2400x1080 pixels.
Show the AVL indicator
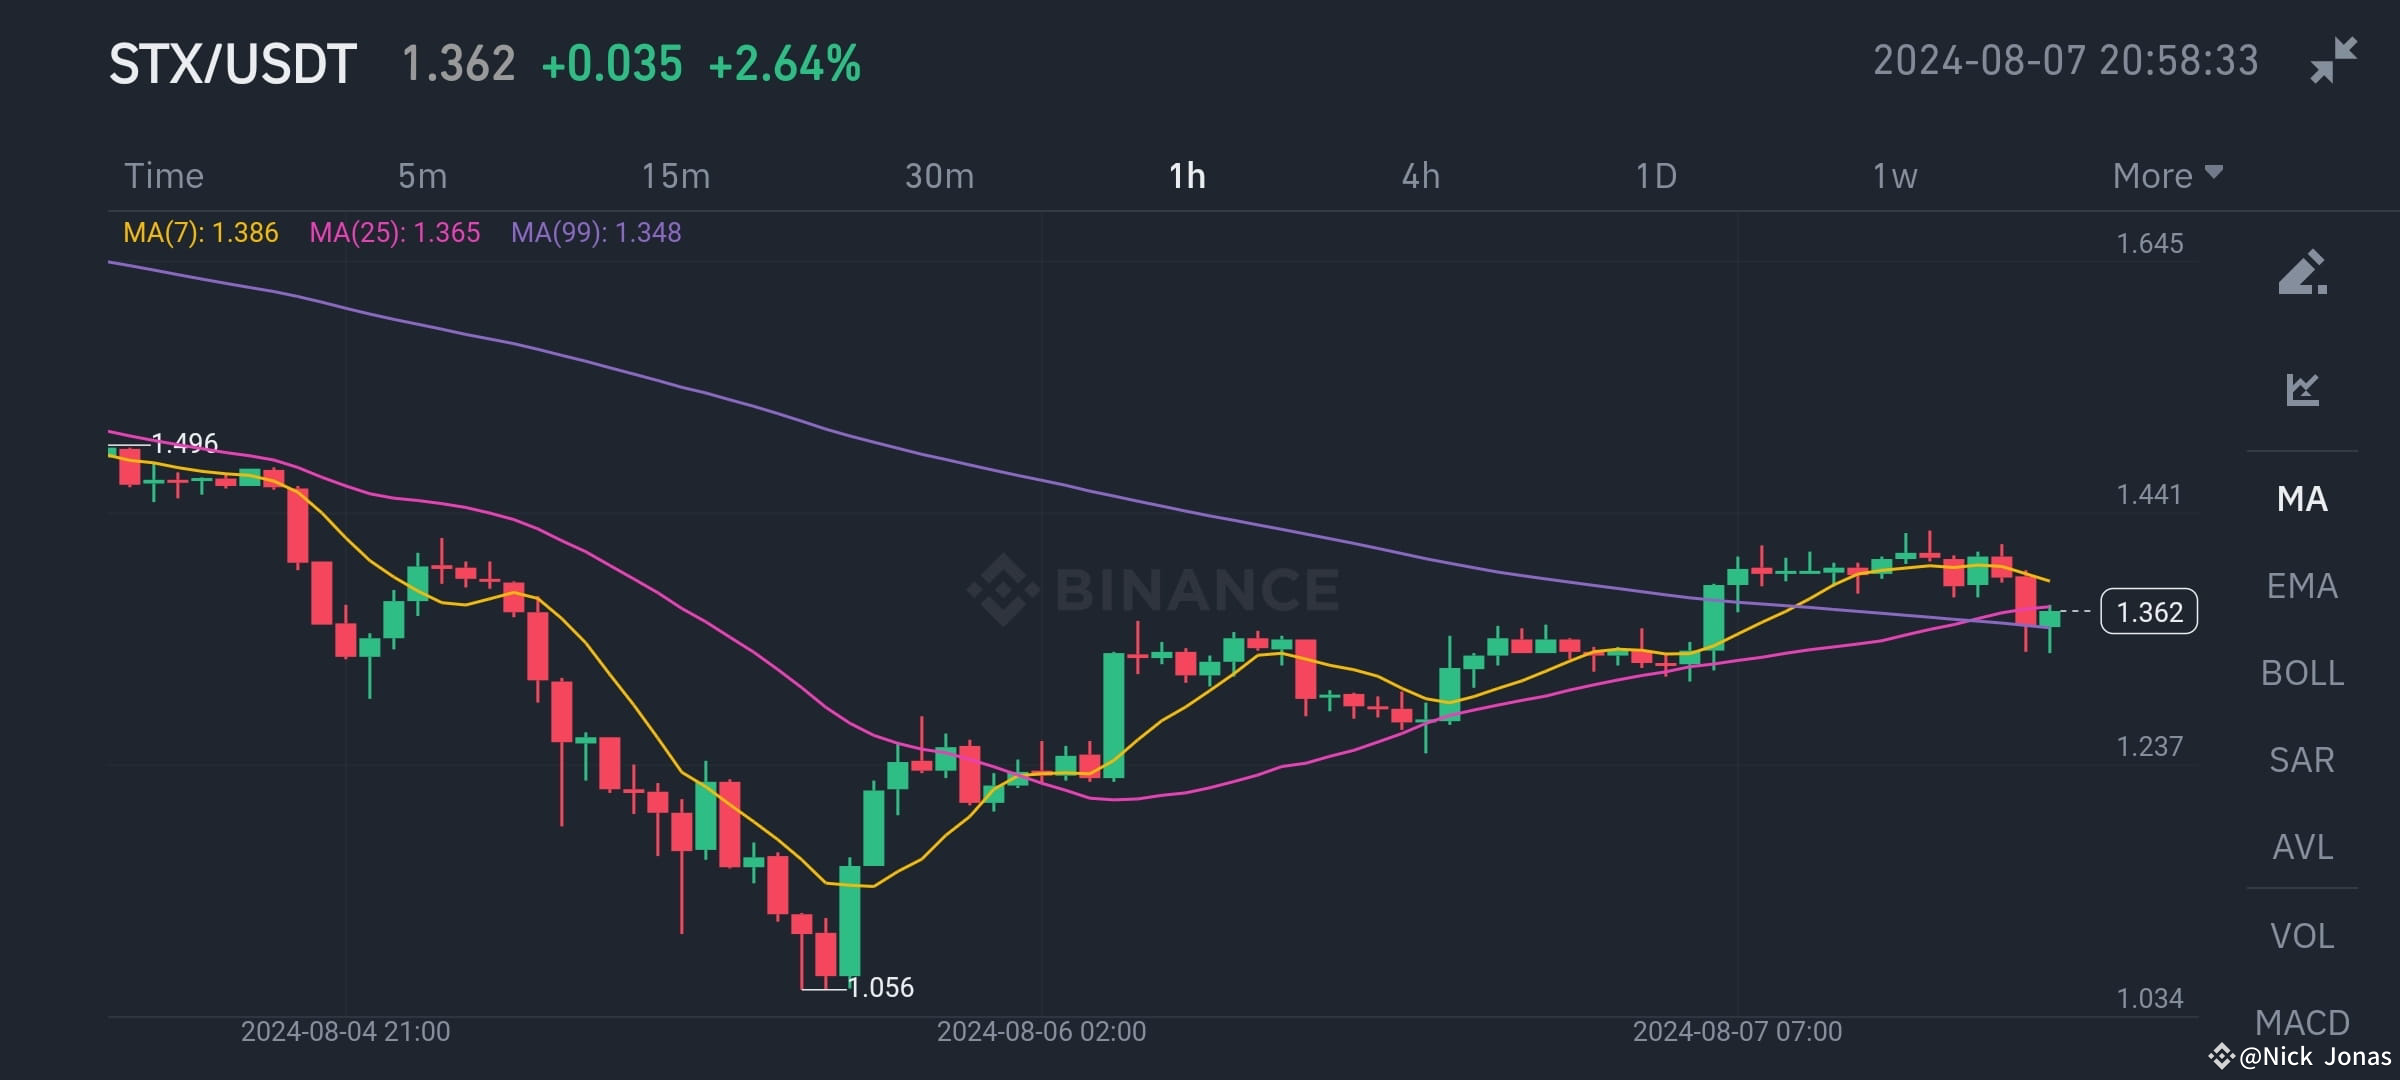coord(2301,847)
